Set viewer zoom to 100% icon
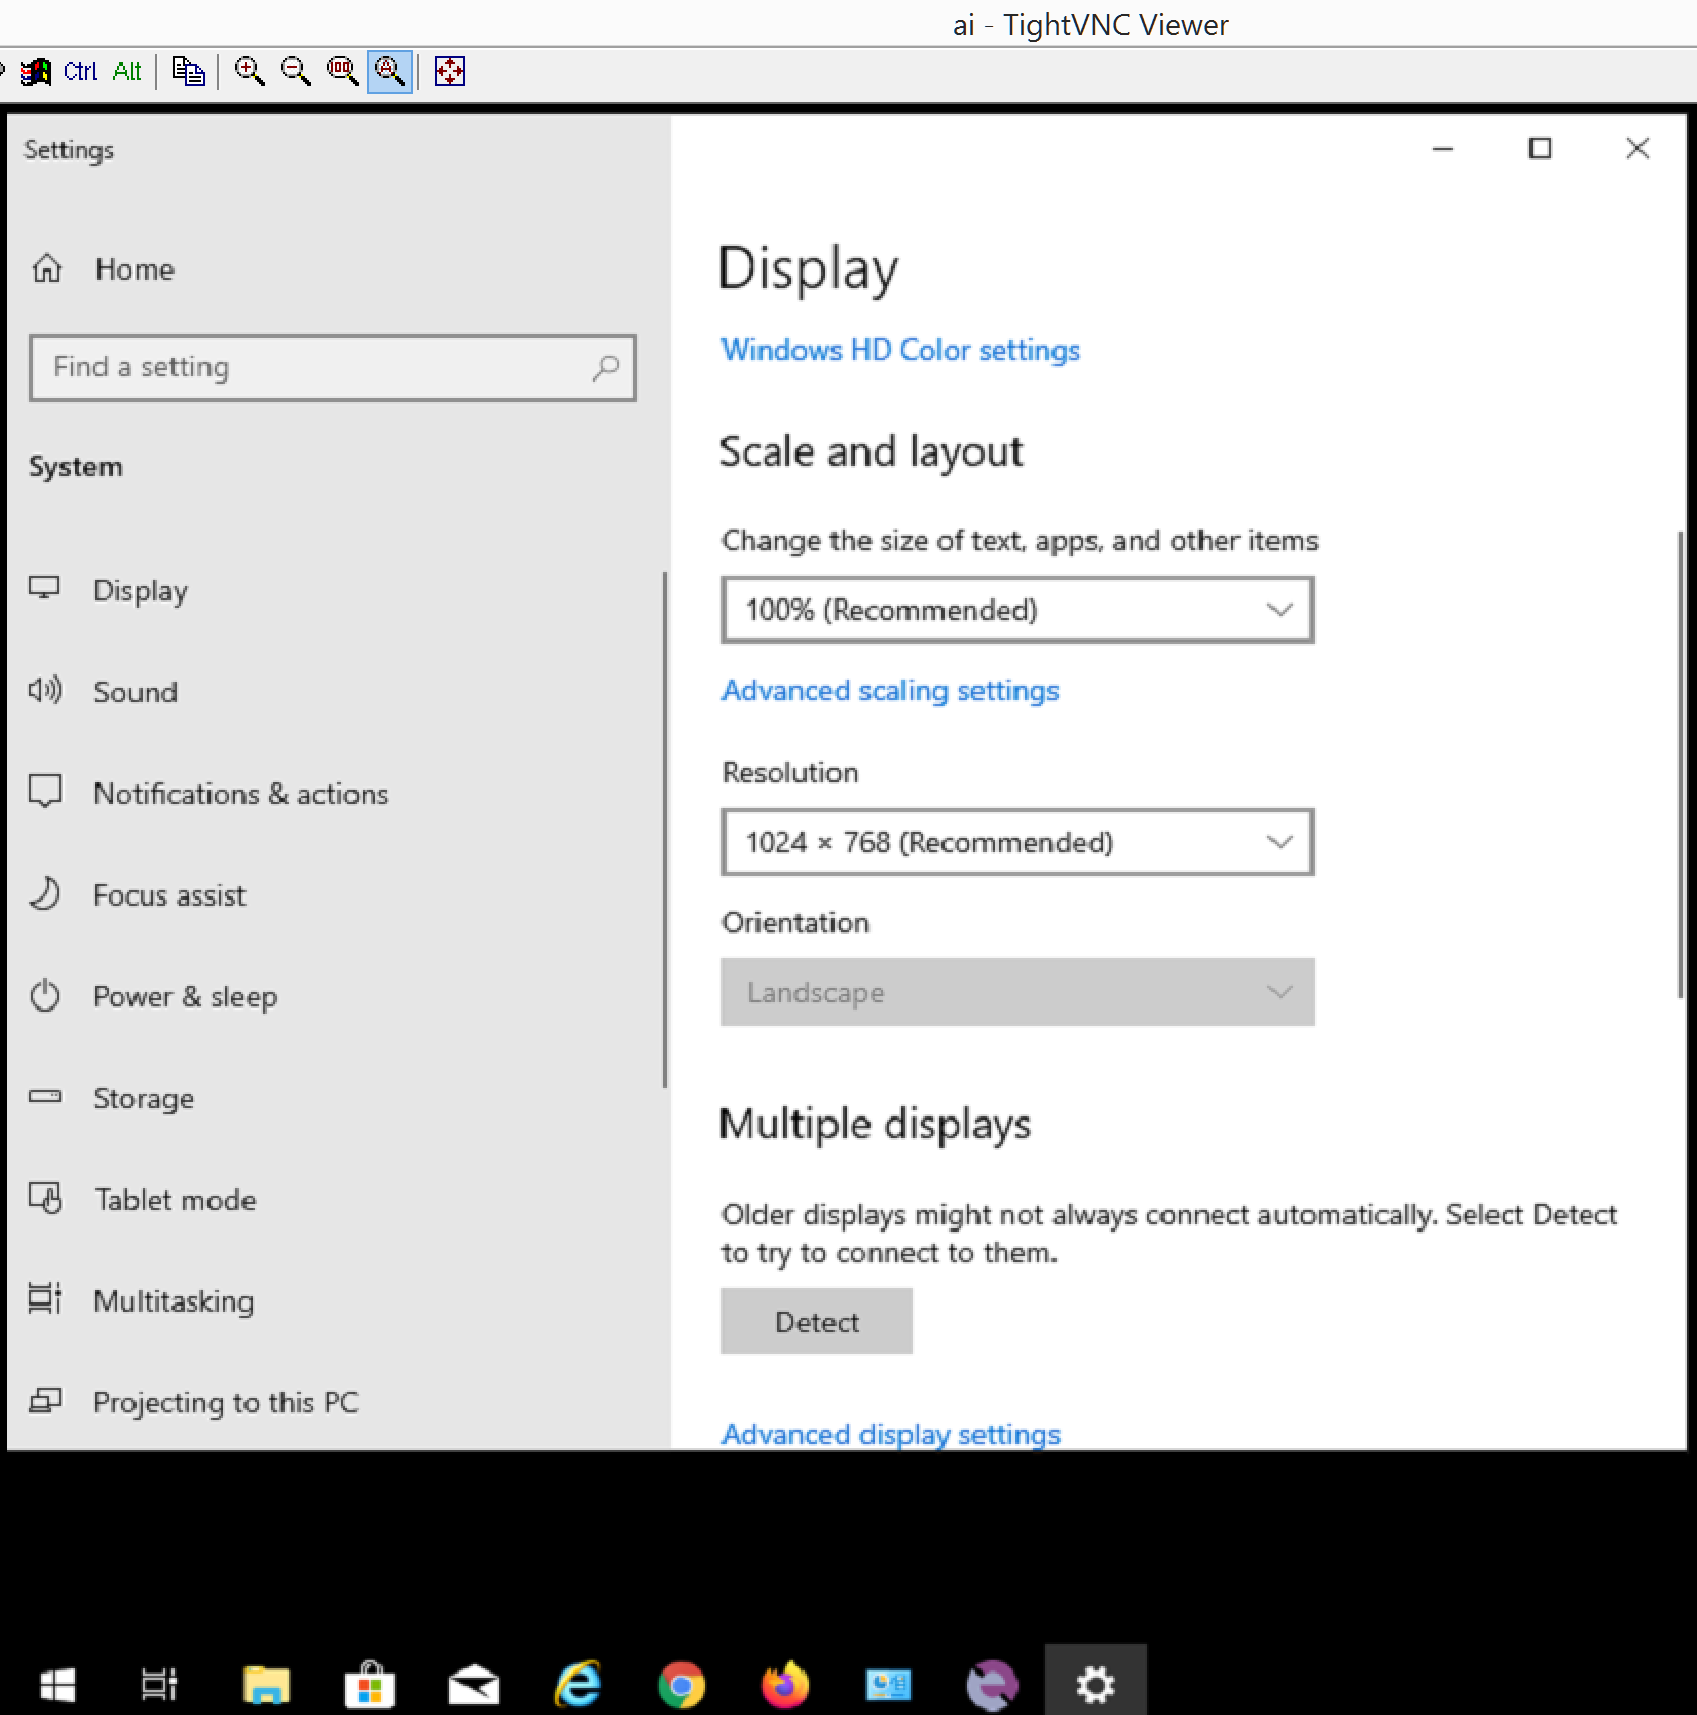Screen dimensions: 1697x1715 coord(342,71)
